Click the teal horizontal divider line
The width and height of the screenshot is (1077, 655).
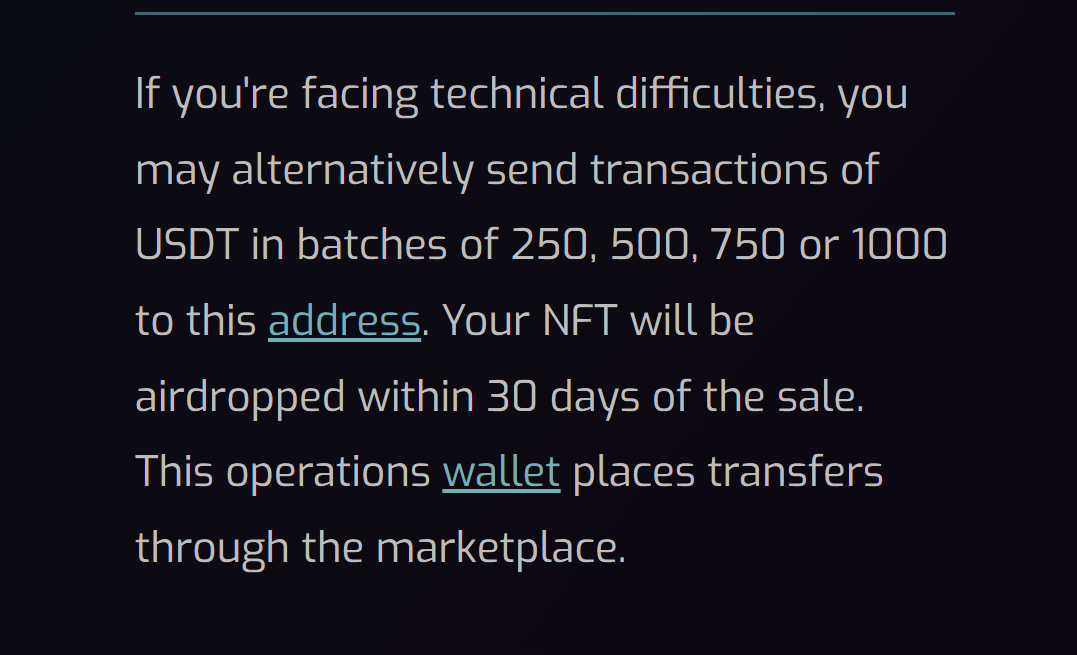pyautogui.click(x=545, y=13)
